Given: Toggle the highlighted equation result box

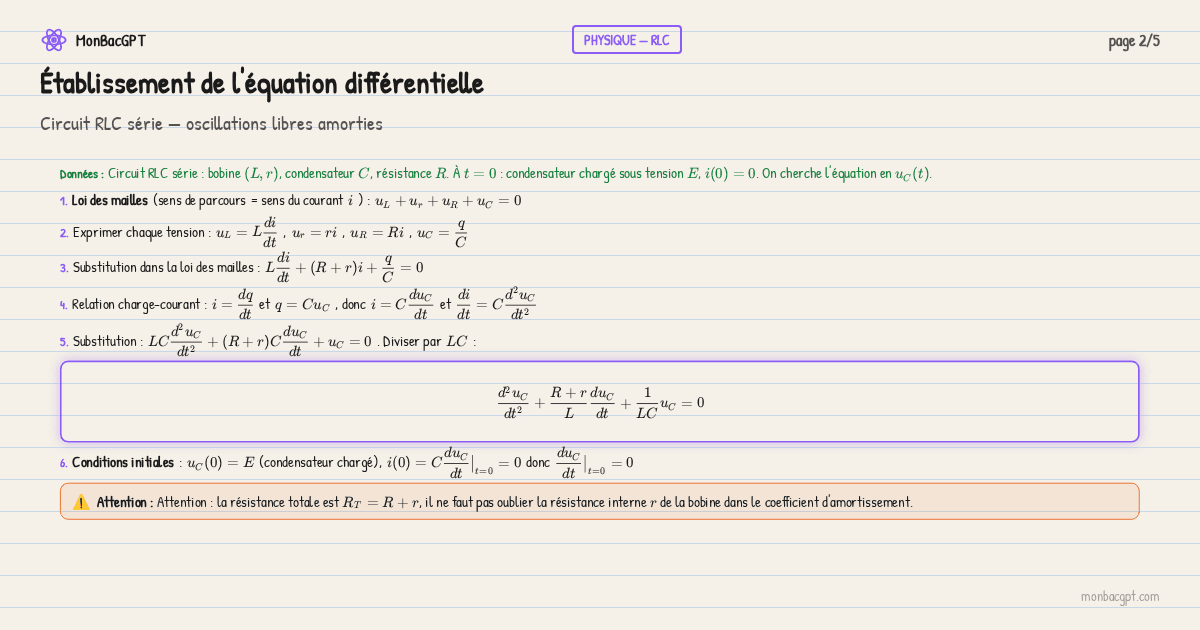Looking at the screenshot, I should [600, 401].
